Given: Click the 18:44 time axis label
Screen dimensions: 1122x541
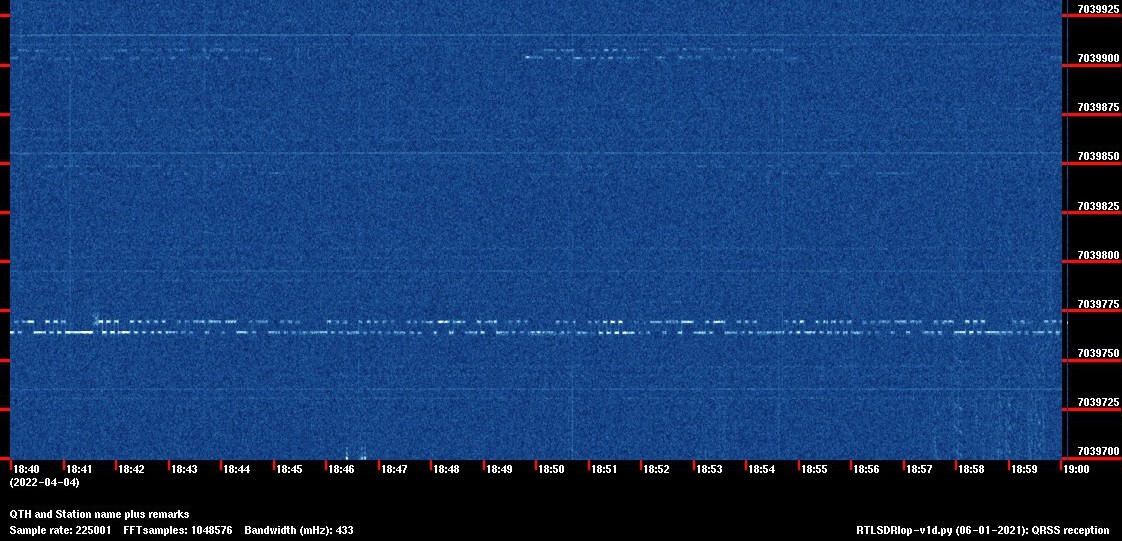Looking at the screenshot, I should (236, 469).
